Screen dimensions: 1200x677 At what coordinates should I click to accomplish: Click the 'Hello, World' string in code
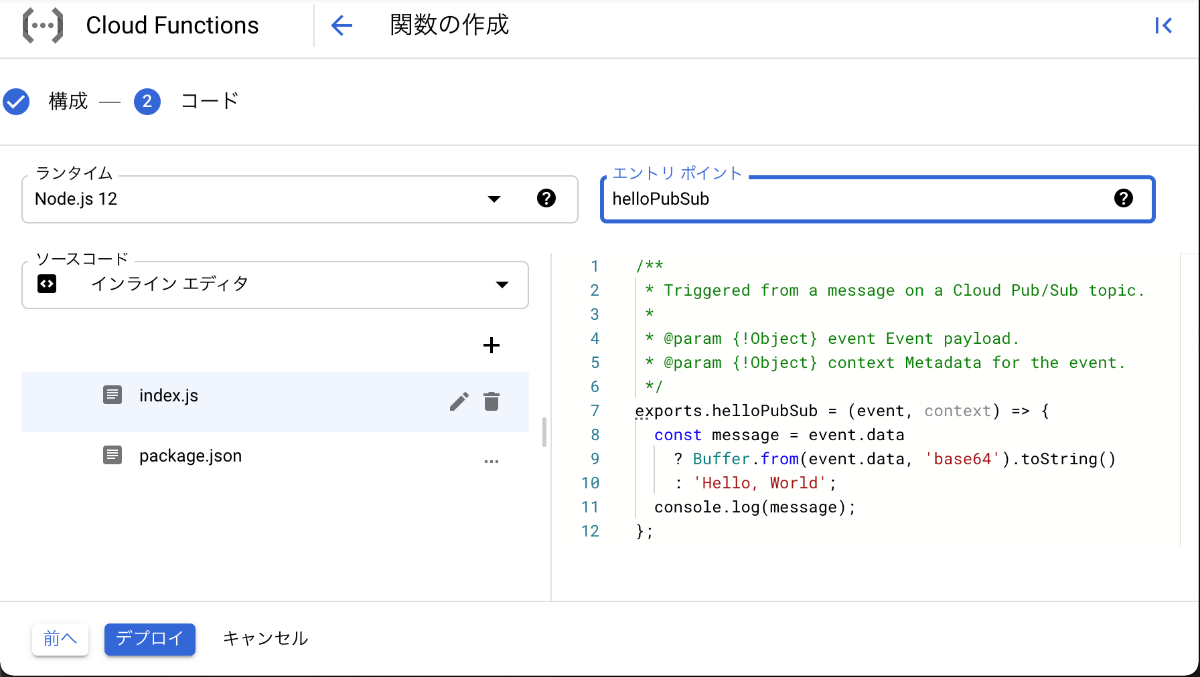[760, 483]
